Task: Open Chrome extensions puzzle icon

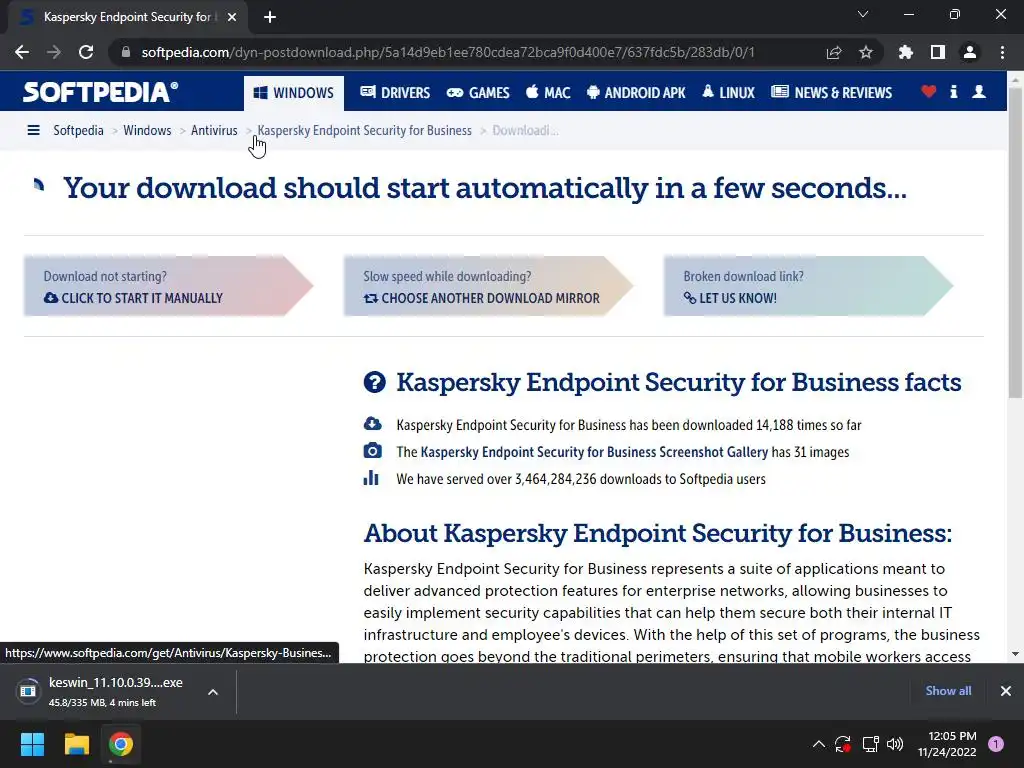Action: (906, 52)
